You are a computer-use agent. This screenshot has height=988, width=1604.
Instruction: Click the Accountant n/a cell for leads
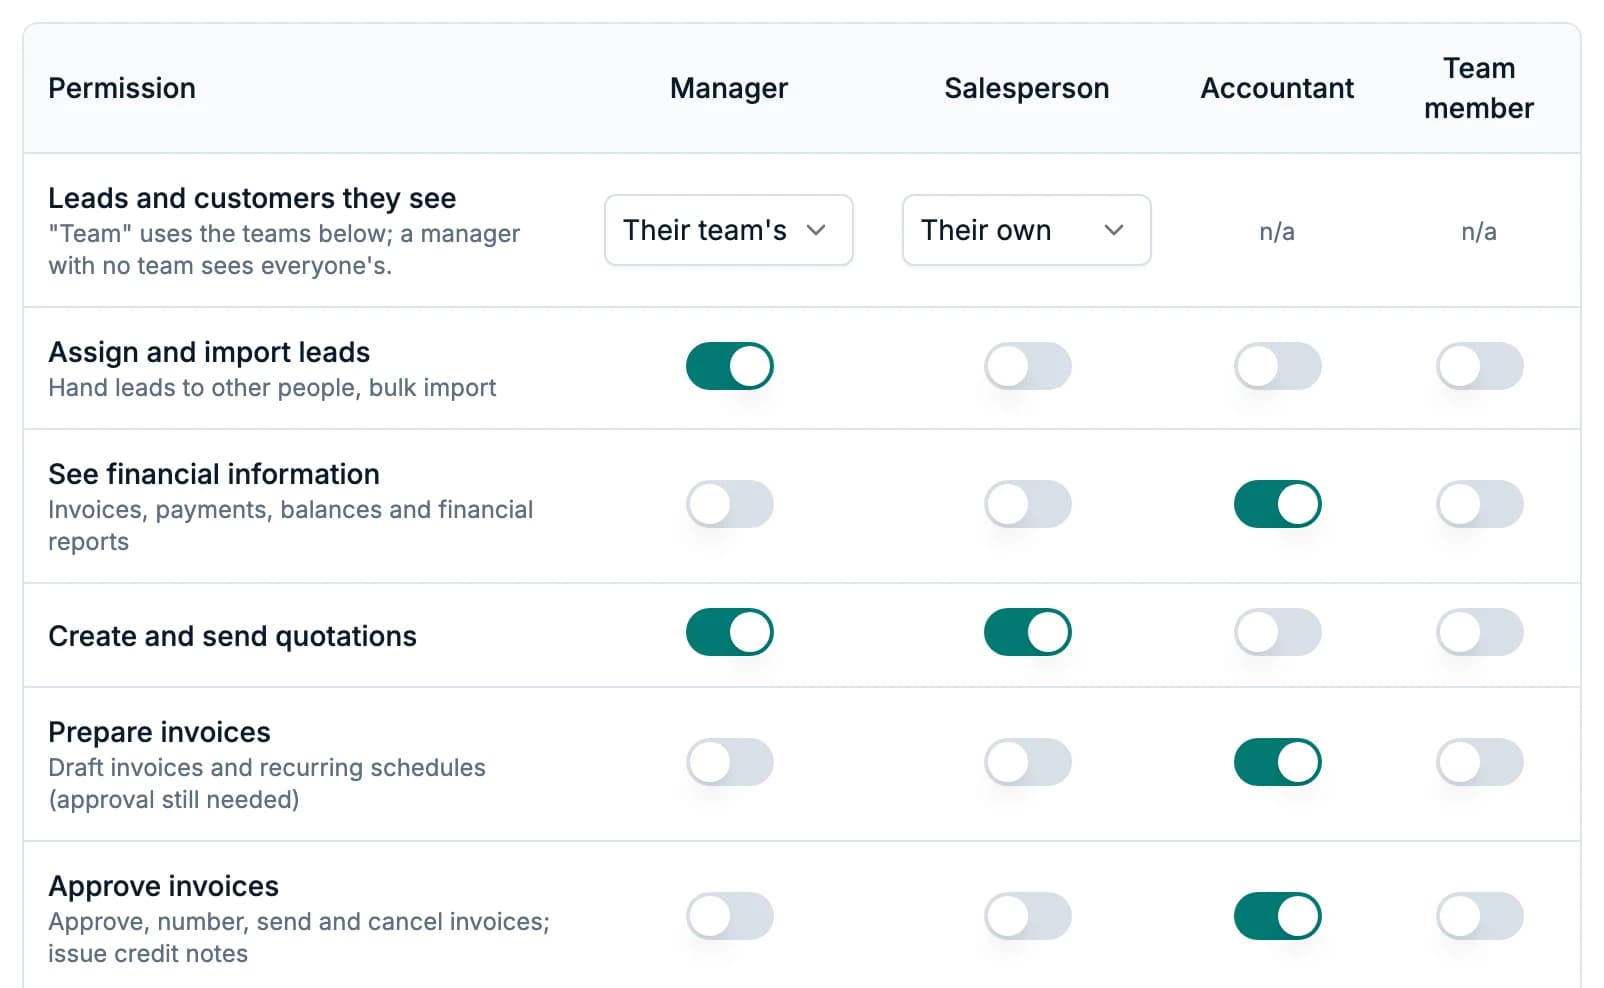(x=1277, y=232)
